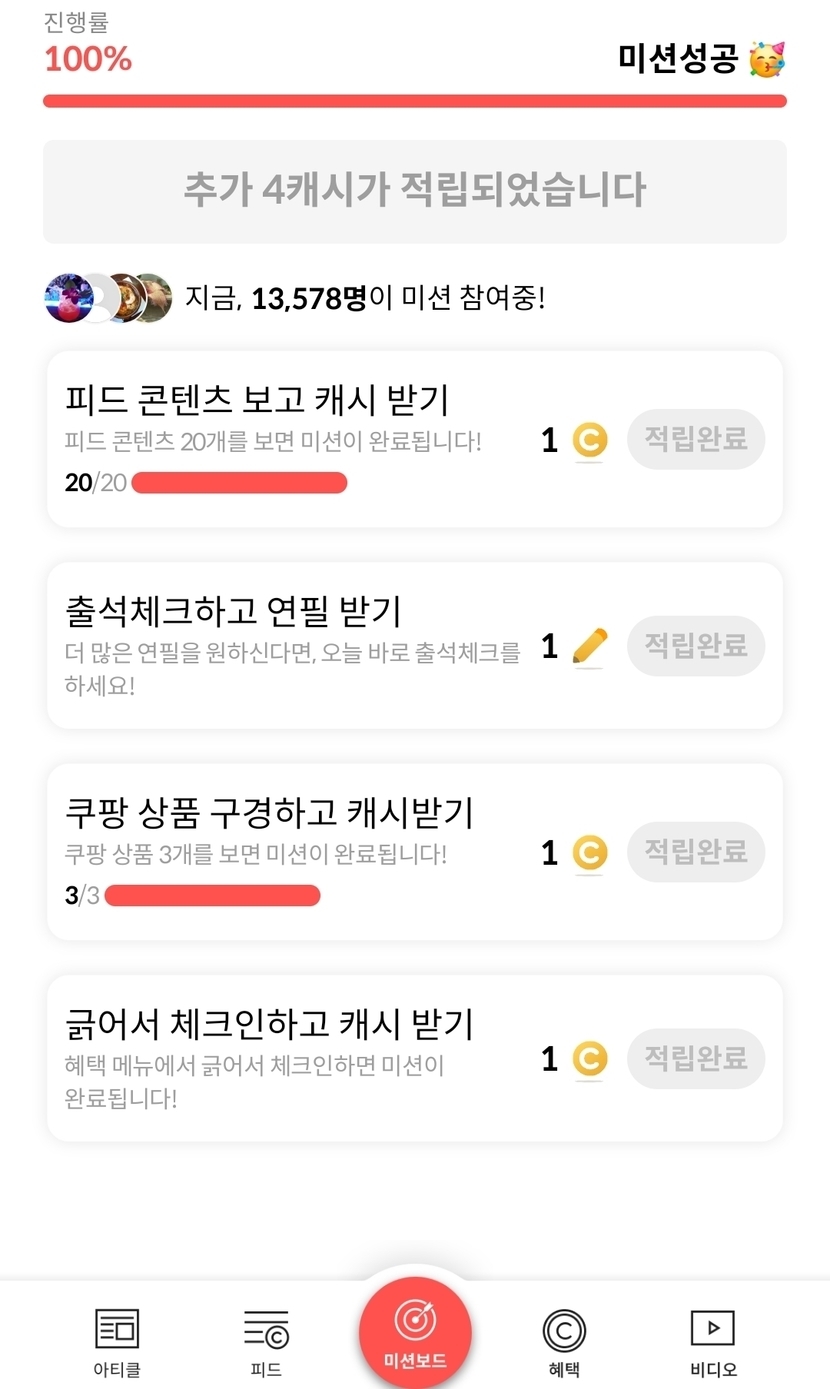Tap pencil icon on 출석체크 mission
830x1389 pixels.
[590, 646]
